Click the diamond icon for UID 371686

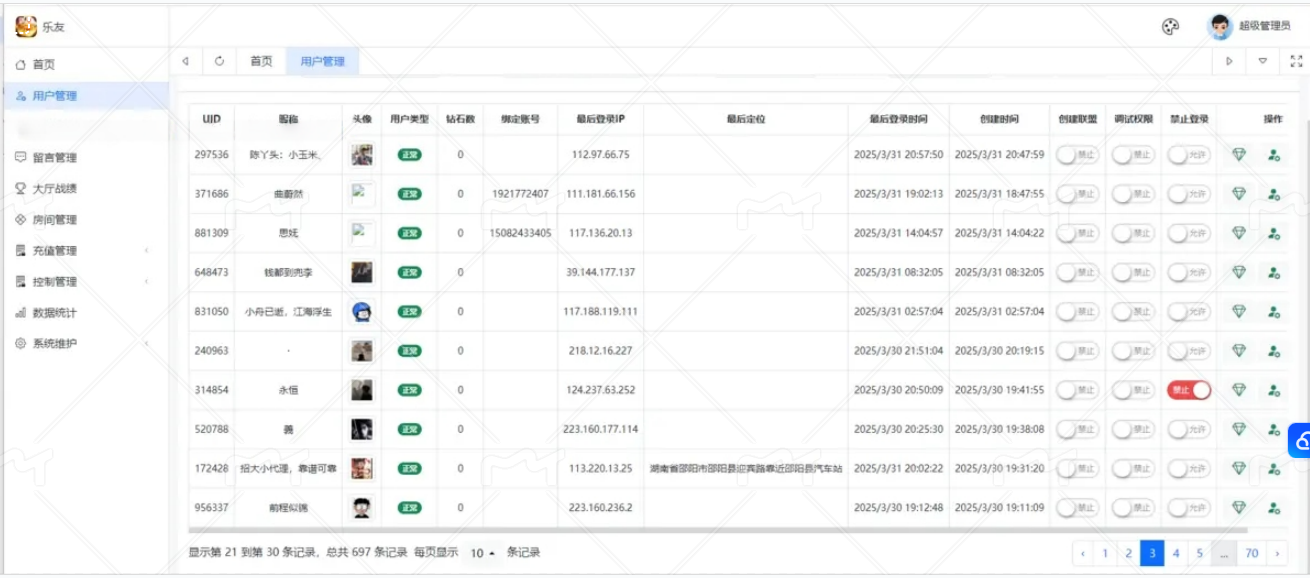pyautogui.click(x=1239, y=194)
